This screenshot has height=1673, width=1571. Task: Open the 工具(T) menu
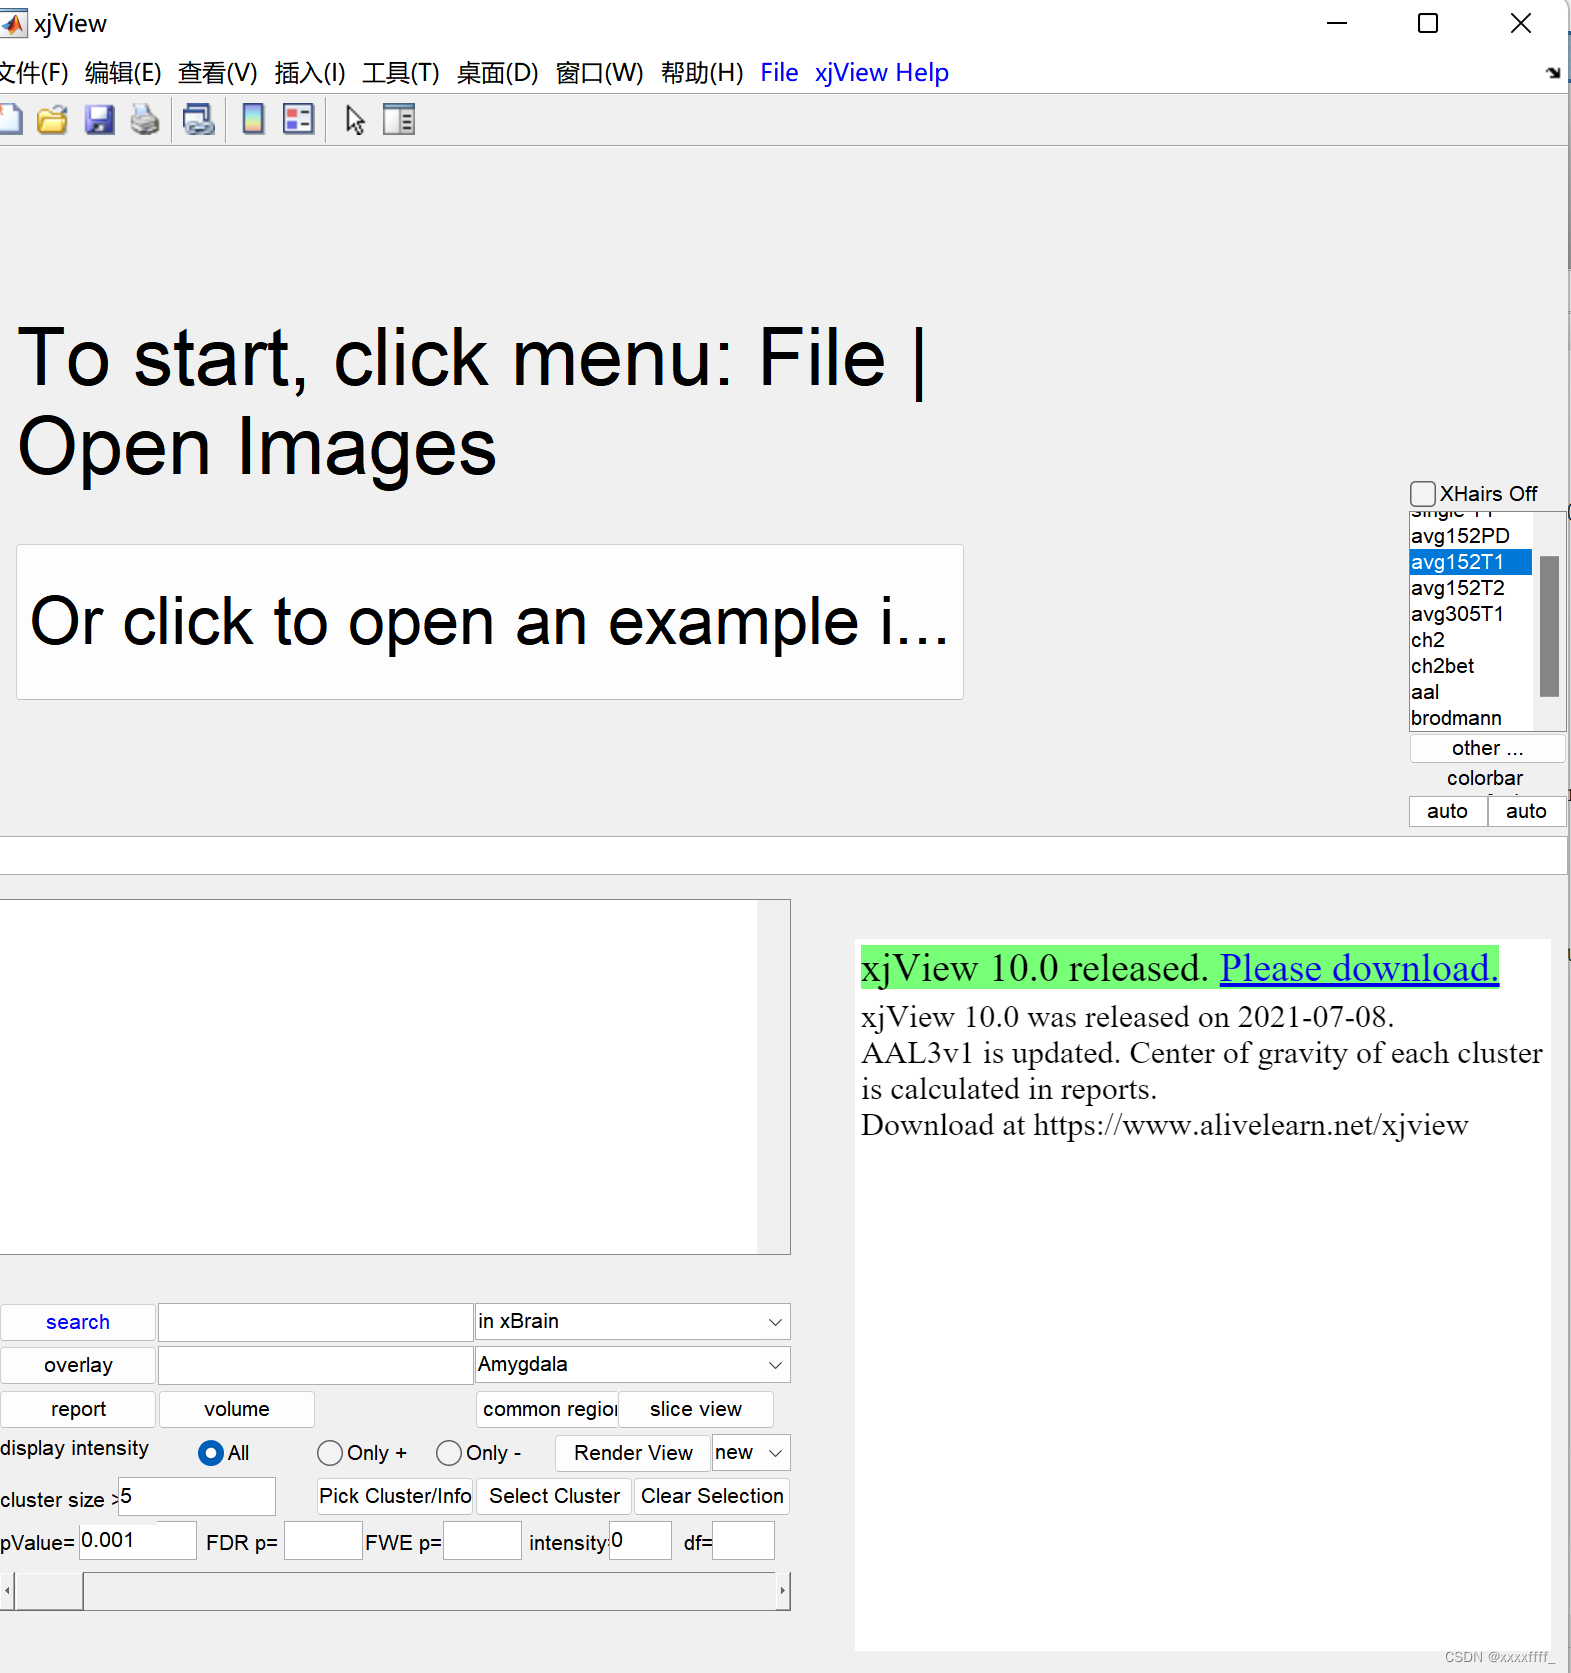pos(400,73)
